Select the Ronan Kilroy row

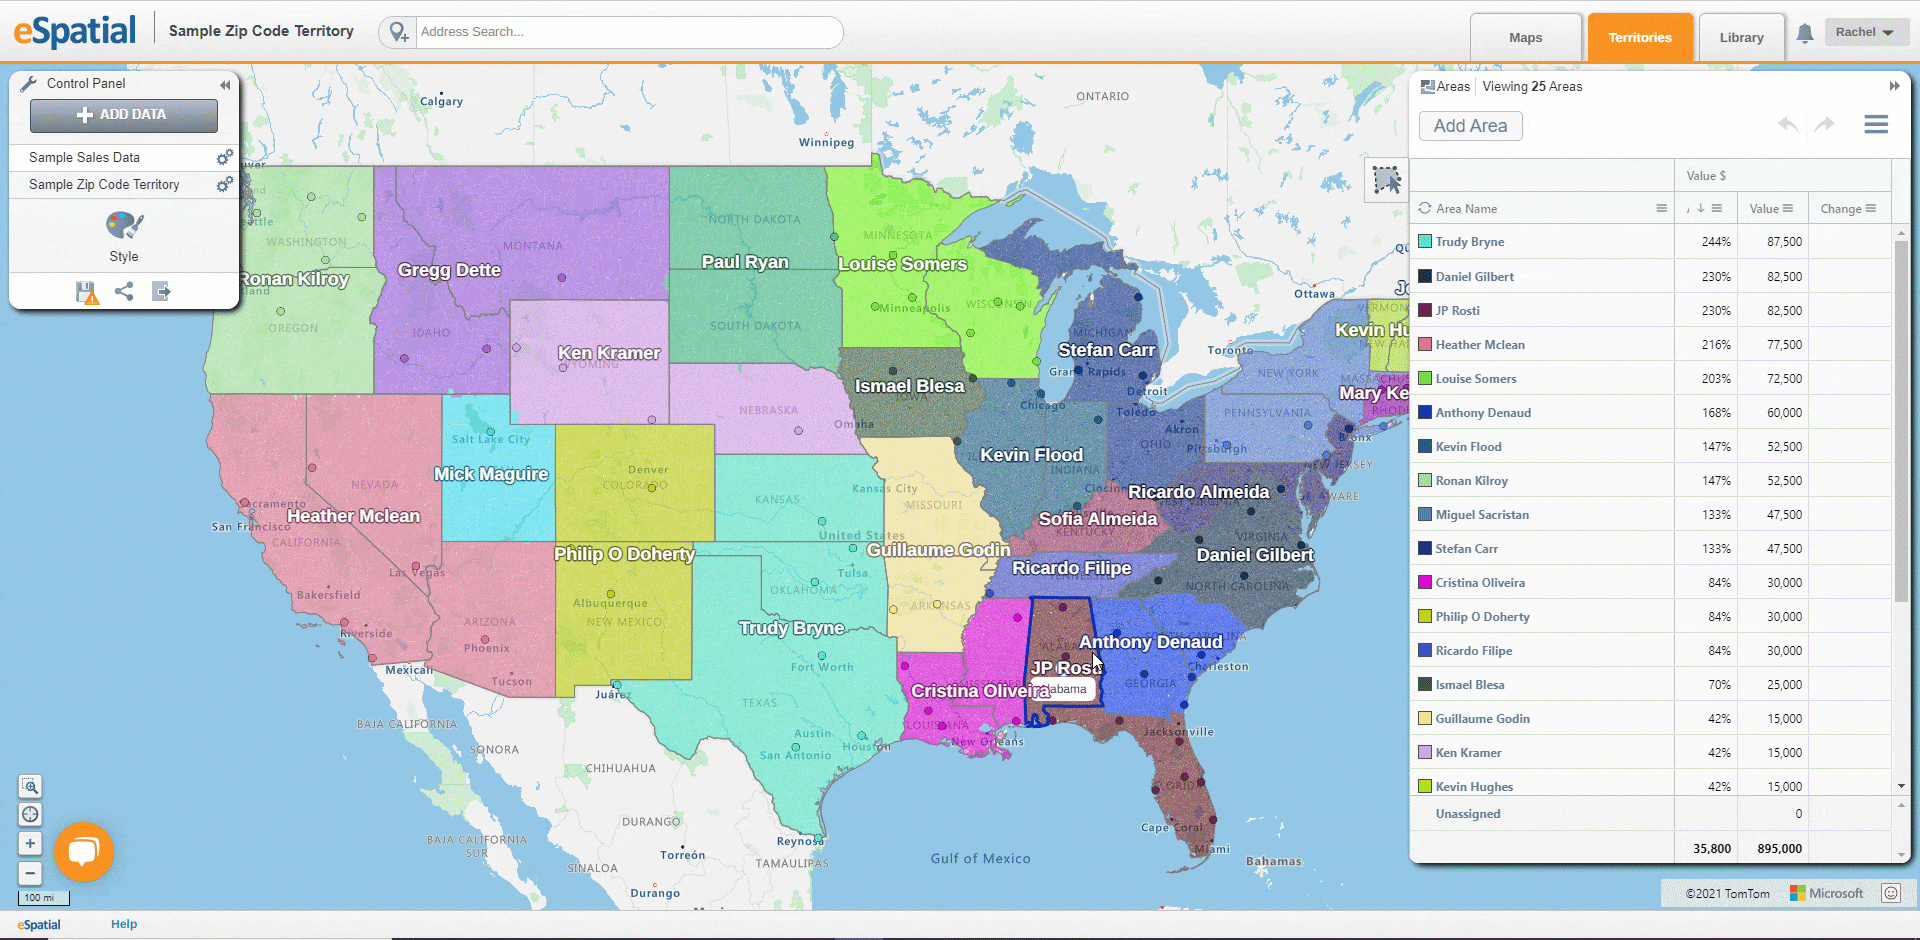click(1650, 480)
